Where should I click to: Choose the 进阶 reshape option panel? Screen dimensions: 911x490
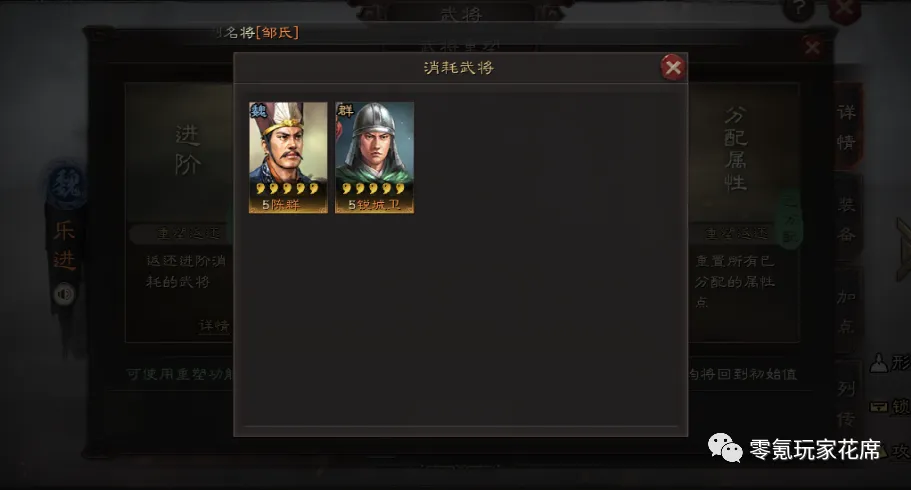click(180, 212)
